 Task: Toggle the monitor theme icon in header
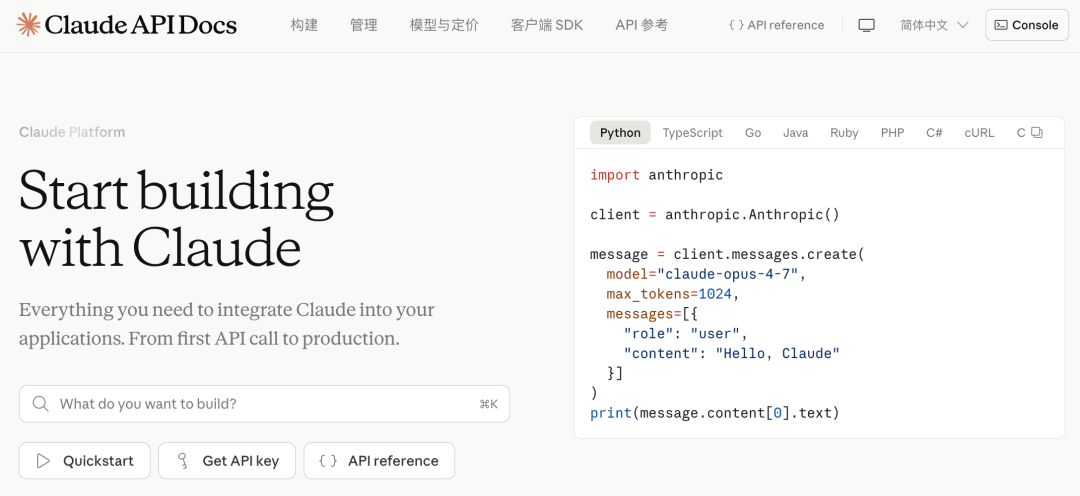(x=866, y=25)
